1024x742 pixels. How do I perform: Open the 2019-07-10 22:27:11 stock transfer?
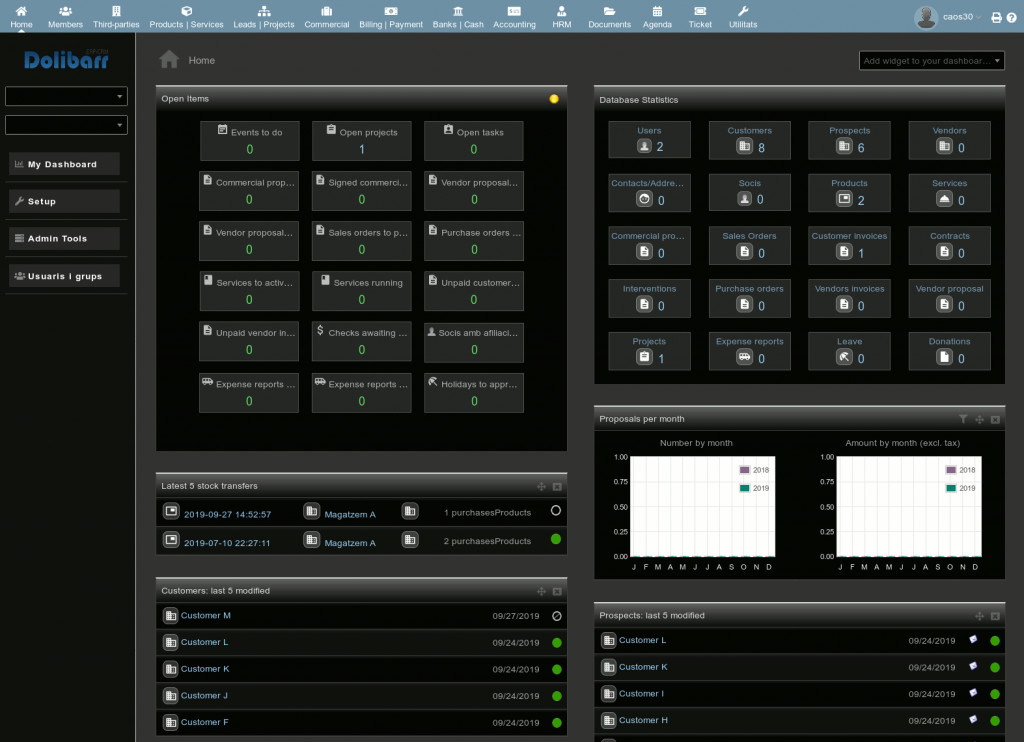tap(227, 543)
